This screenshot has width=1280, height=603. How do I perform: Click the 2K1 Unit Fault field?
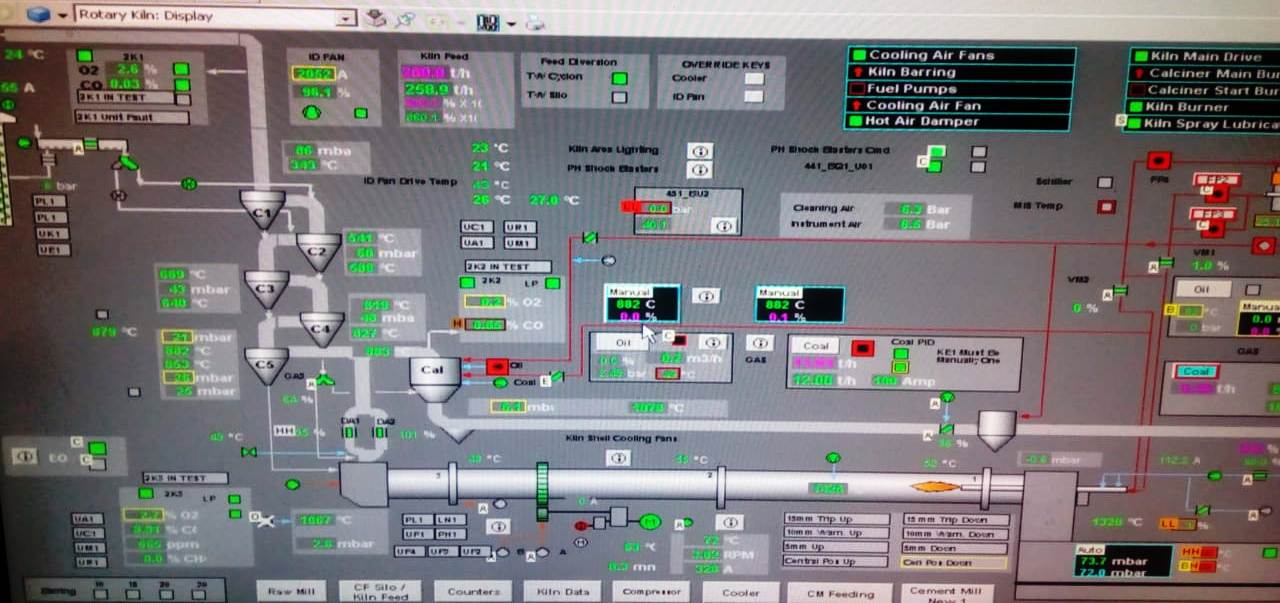point(132,117)
